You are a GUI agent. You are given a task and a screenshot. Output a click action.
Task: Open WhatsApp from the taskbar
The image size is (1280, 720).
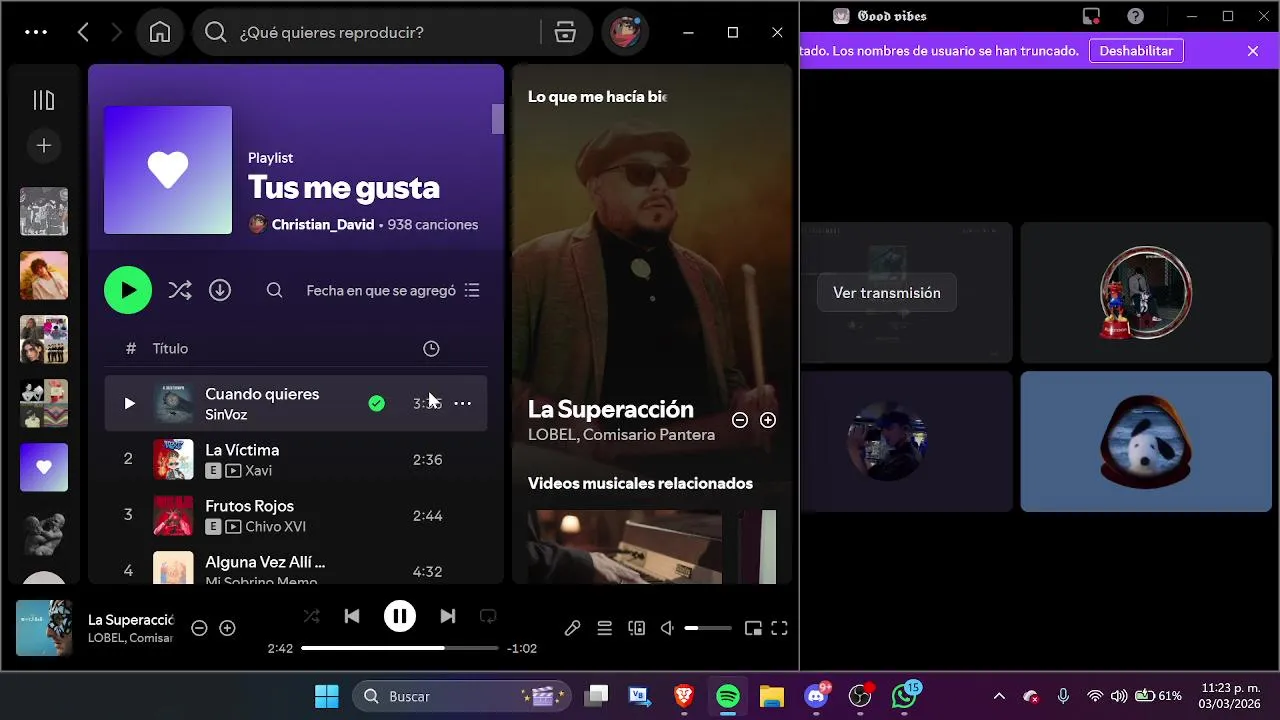pos(905,696)
